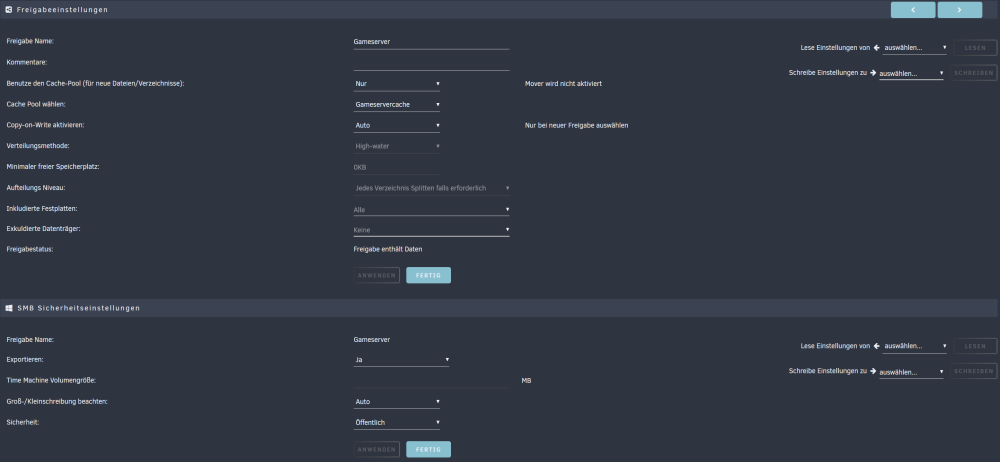The image size is (1000, 462).
Task: Click Anwenden in Freigabeeinstellungen
Action: 377,275
